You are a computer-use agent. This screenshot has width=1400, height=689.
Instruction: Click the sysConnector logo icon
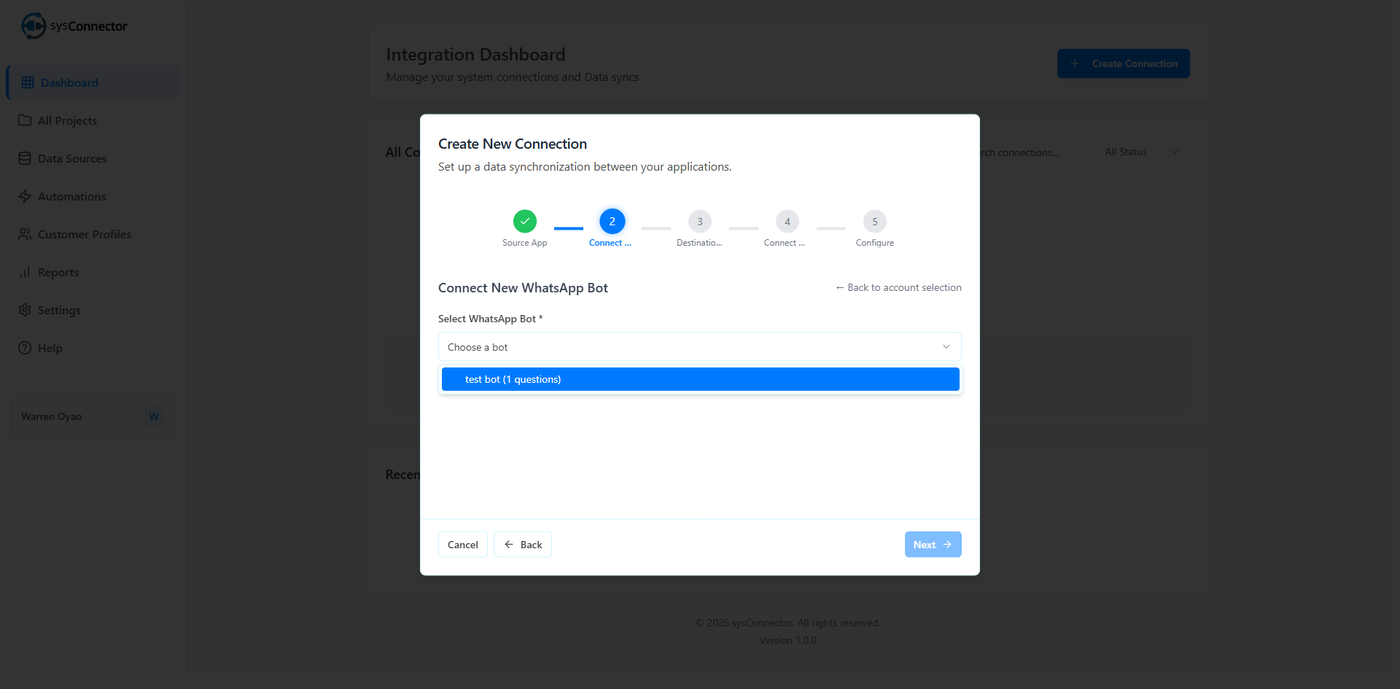(x=34, y=26)
